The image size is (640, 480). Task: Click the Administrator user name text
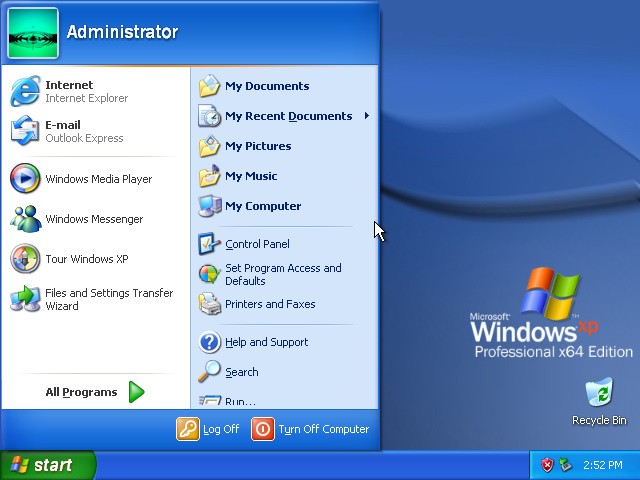click(122, 32)
